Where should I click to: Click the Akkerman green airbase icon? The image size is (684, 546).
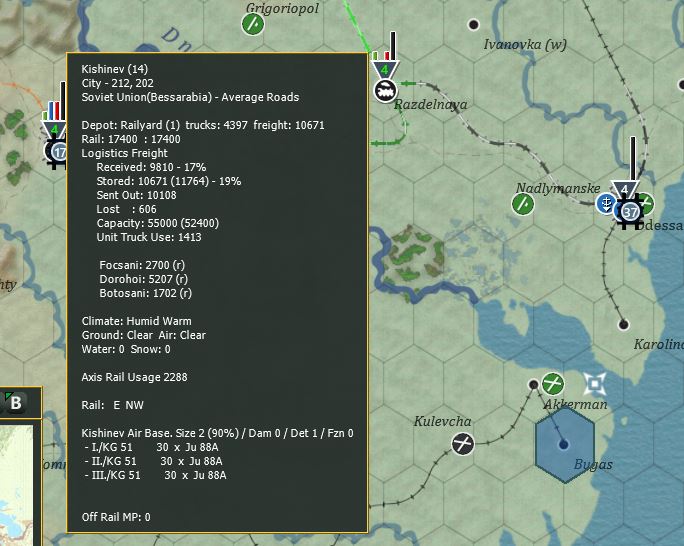pyautogui.click(x=553, y=384)
